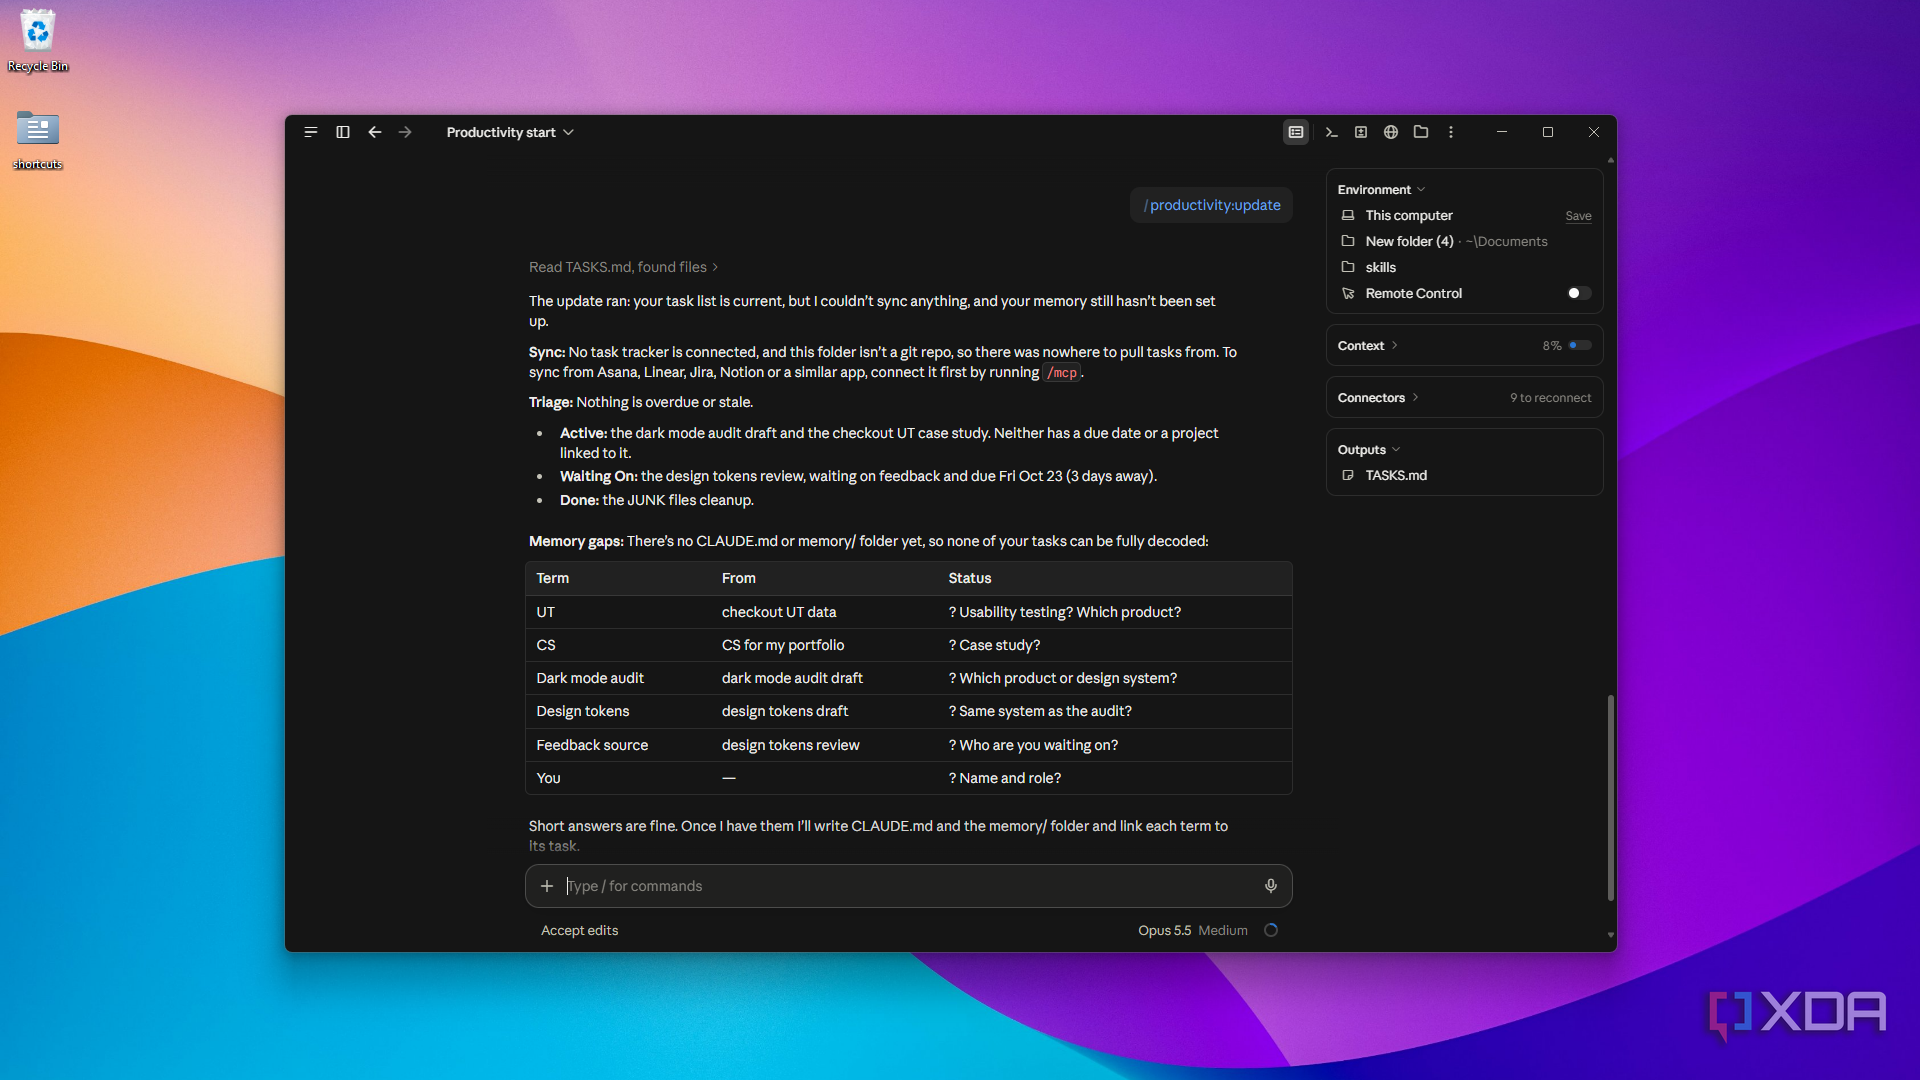Expand the Read TASKS.md, found files step
1920x1080 pixels.
(624, 267)
